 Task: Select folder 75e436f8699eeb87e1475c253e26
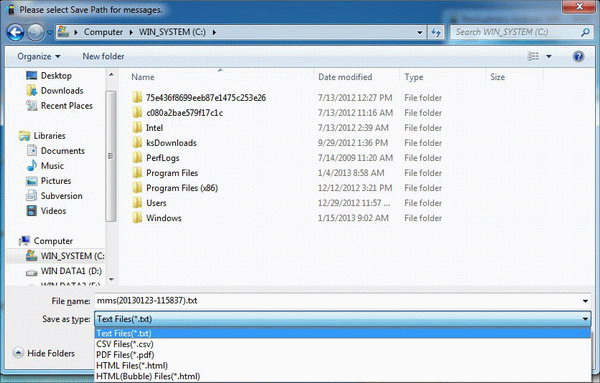(x=206, y=98)
